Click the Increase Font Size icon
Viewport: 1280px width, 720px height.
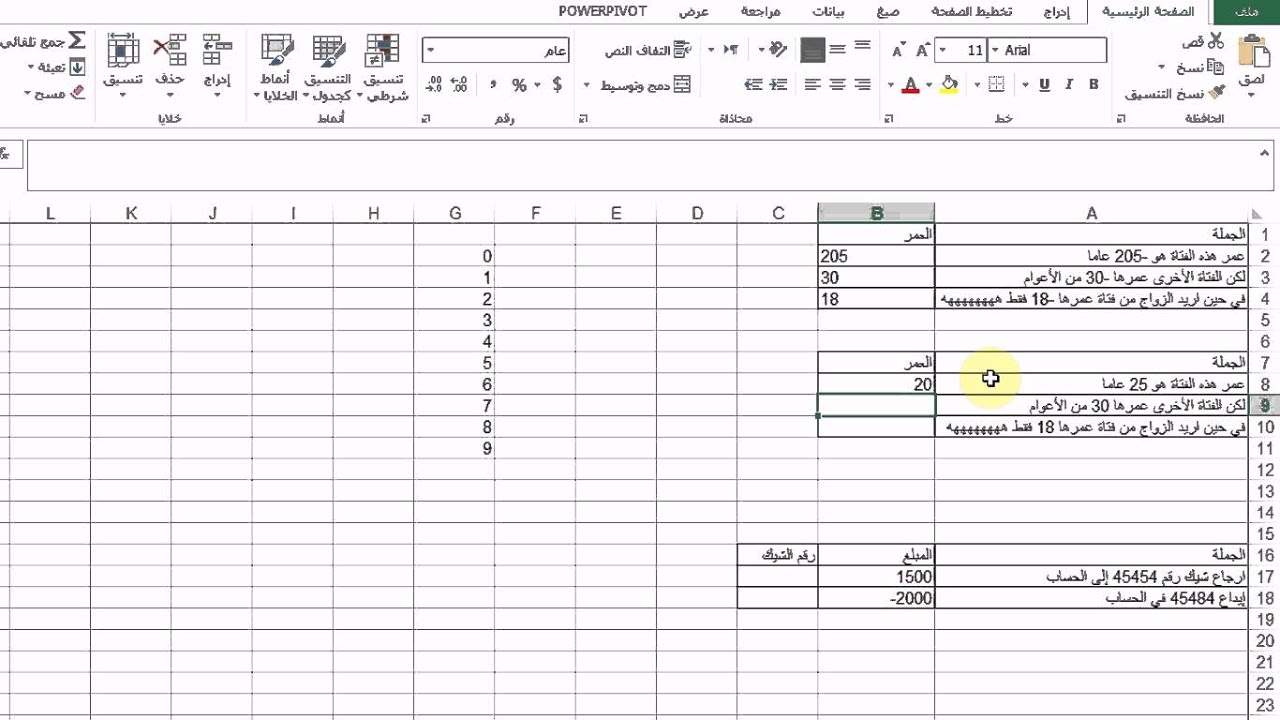[x=923, y=50]
